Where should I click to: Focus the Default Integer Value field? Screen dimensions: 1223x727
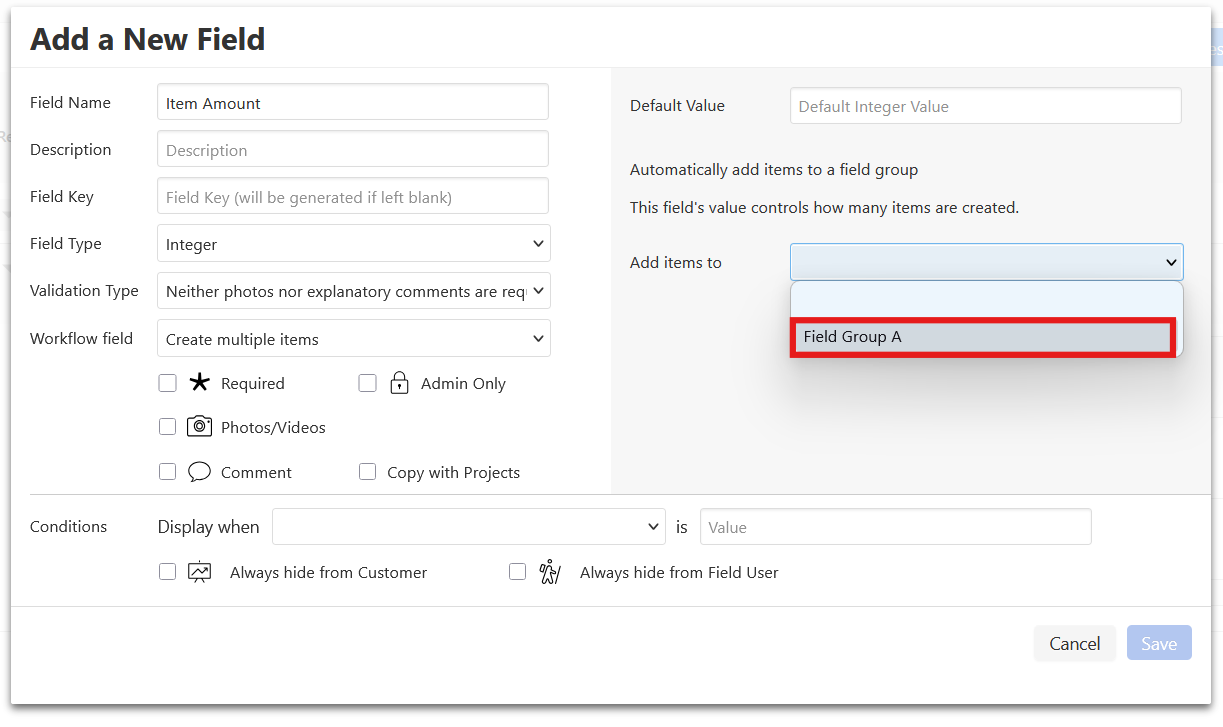[985, 106]
